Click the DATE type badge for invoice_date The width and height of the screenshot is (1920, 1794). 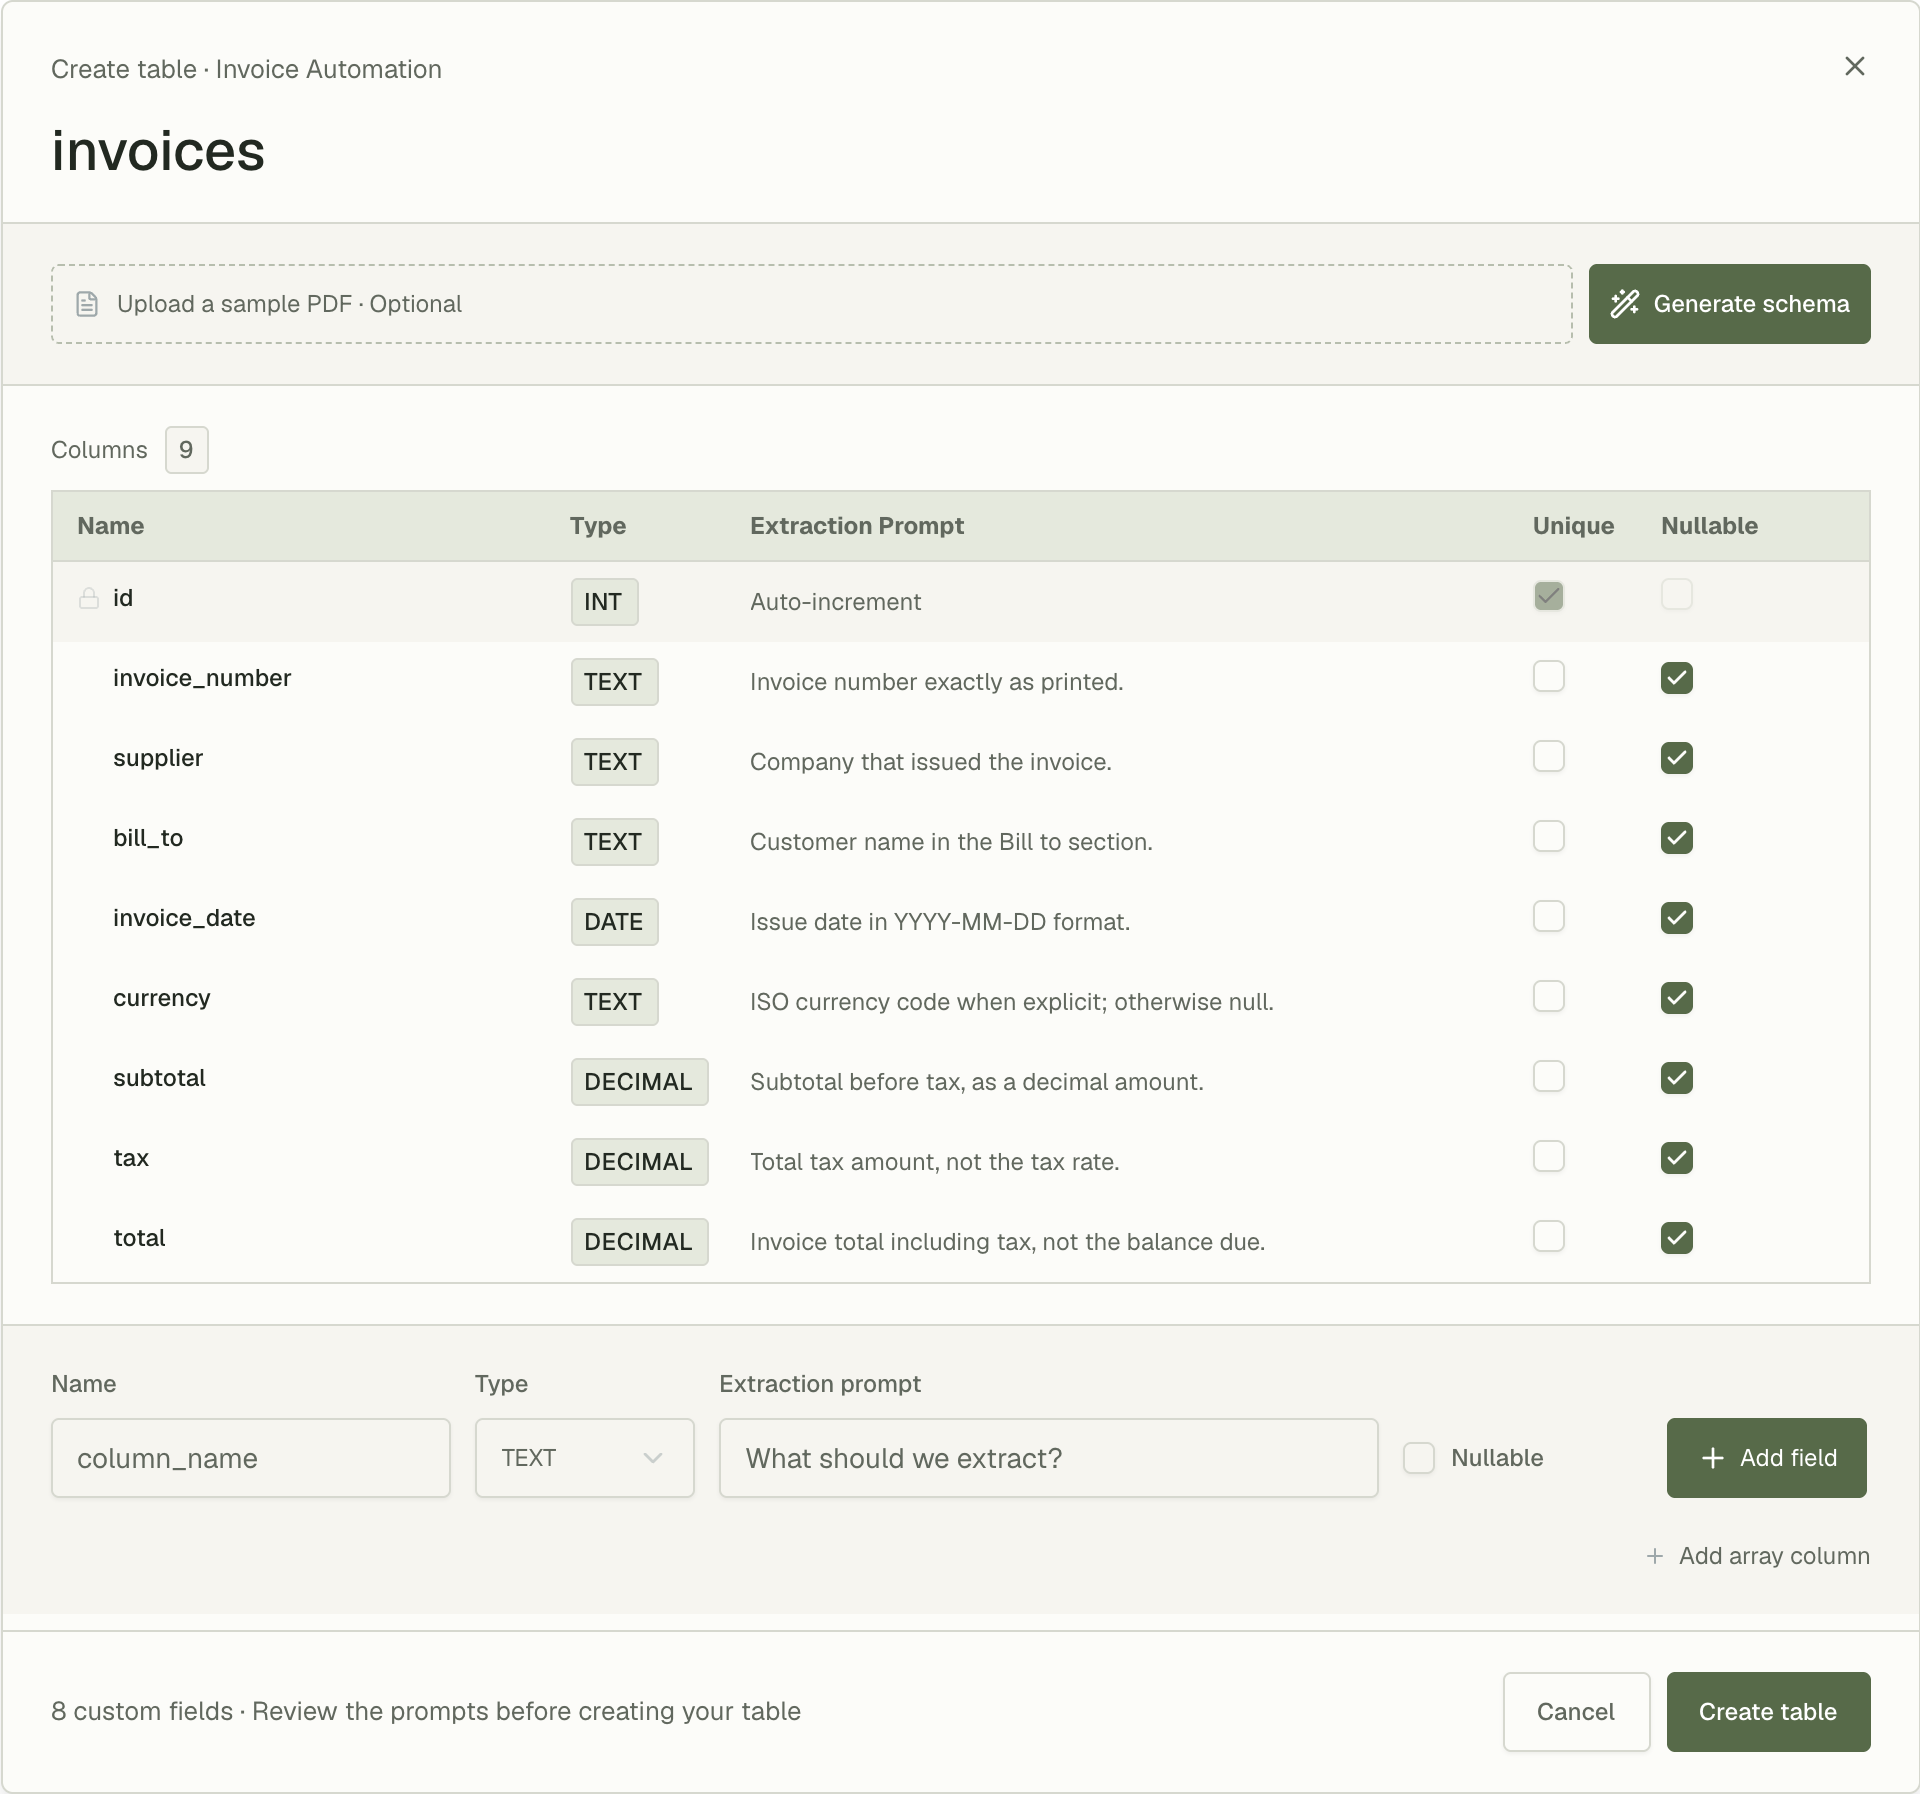pos(614,922)
